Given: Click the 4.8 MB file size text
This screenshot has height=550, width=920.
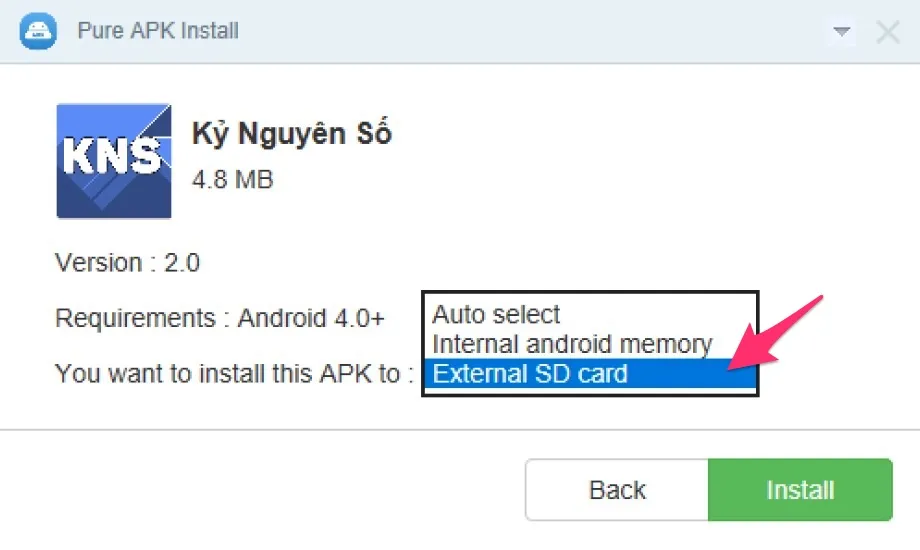Looking at the screenshot, I should tap(232, 180).
